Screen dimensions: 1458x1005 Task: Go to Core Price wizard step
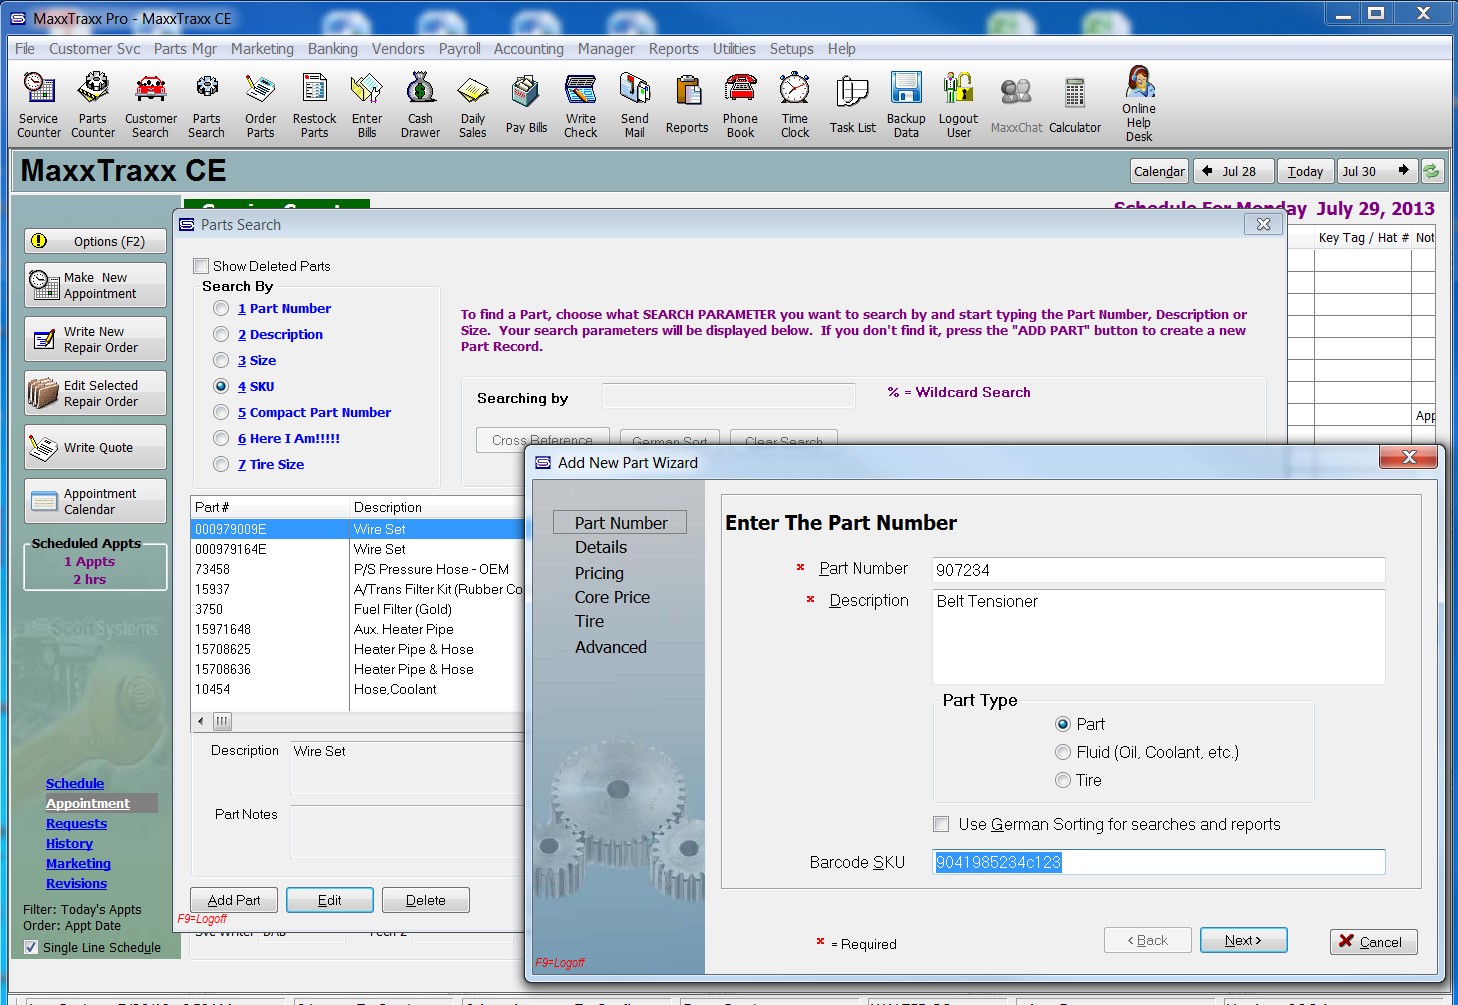coord(612,597)
